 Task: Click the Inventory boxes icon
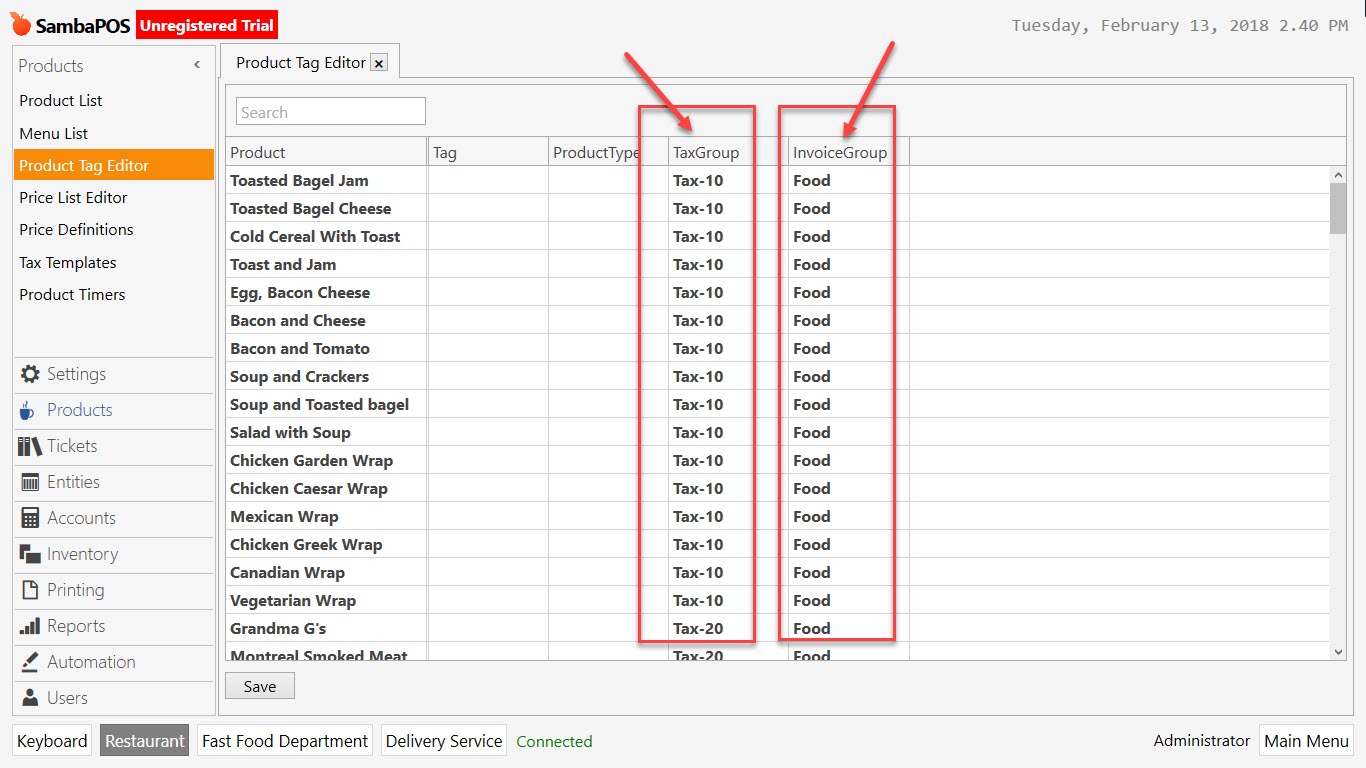coord(30,554)
